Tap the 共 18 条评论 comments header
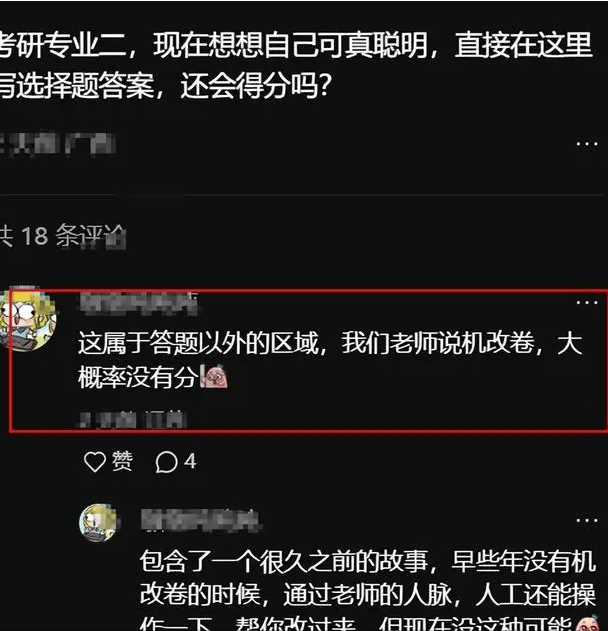Viewport: 608px width, 631px height. click(62, 235)
